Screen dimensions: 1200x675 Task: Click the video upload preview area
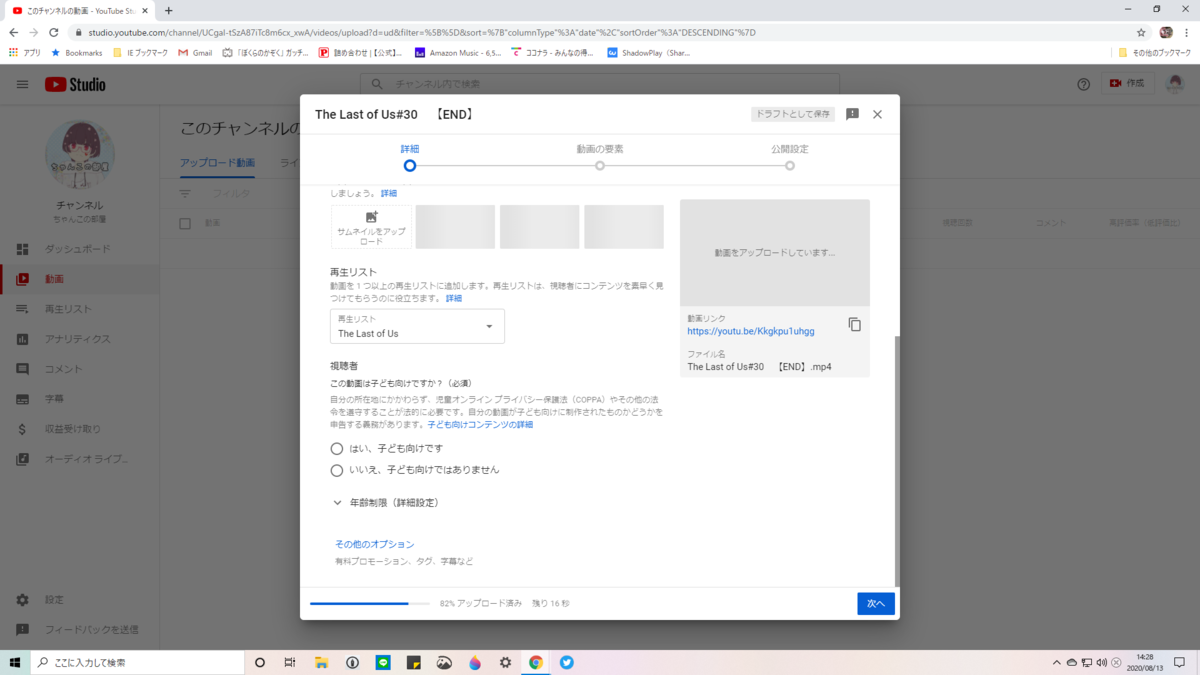[775, 253]
